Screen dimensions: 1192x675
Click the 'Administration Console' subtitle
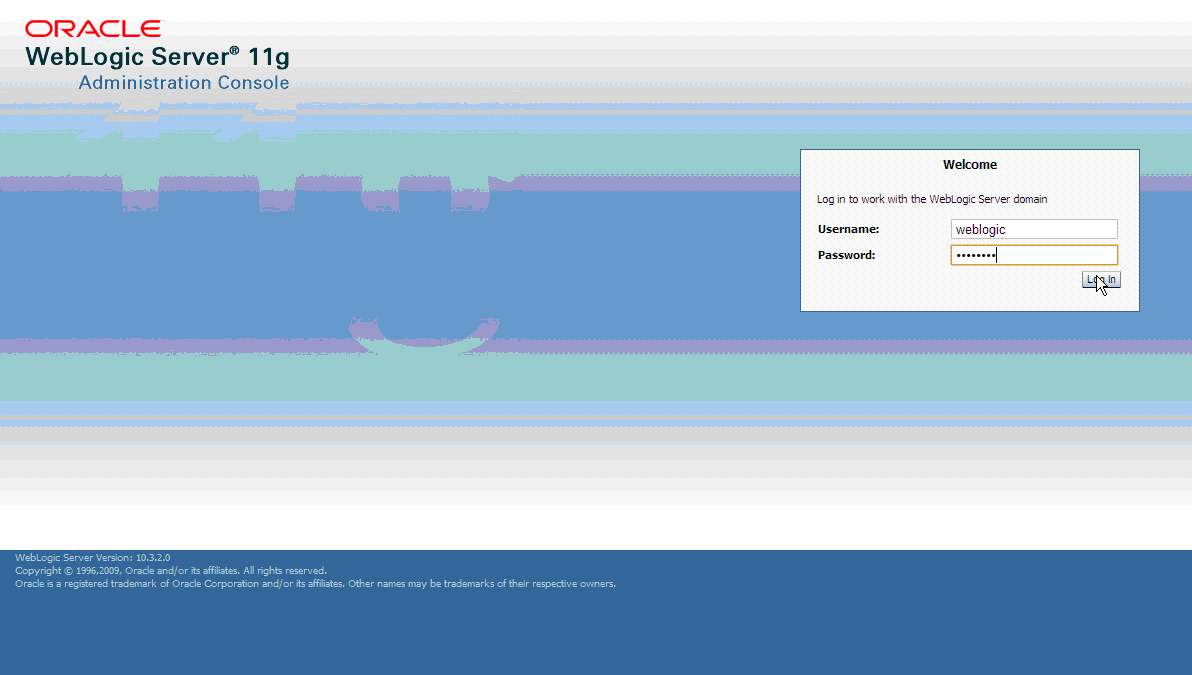pyautogui.click(x=184, y=83)
